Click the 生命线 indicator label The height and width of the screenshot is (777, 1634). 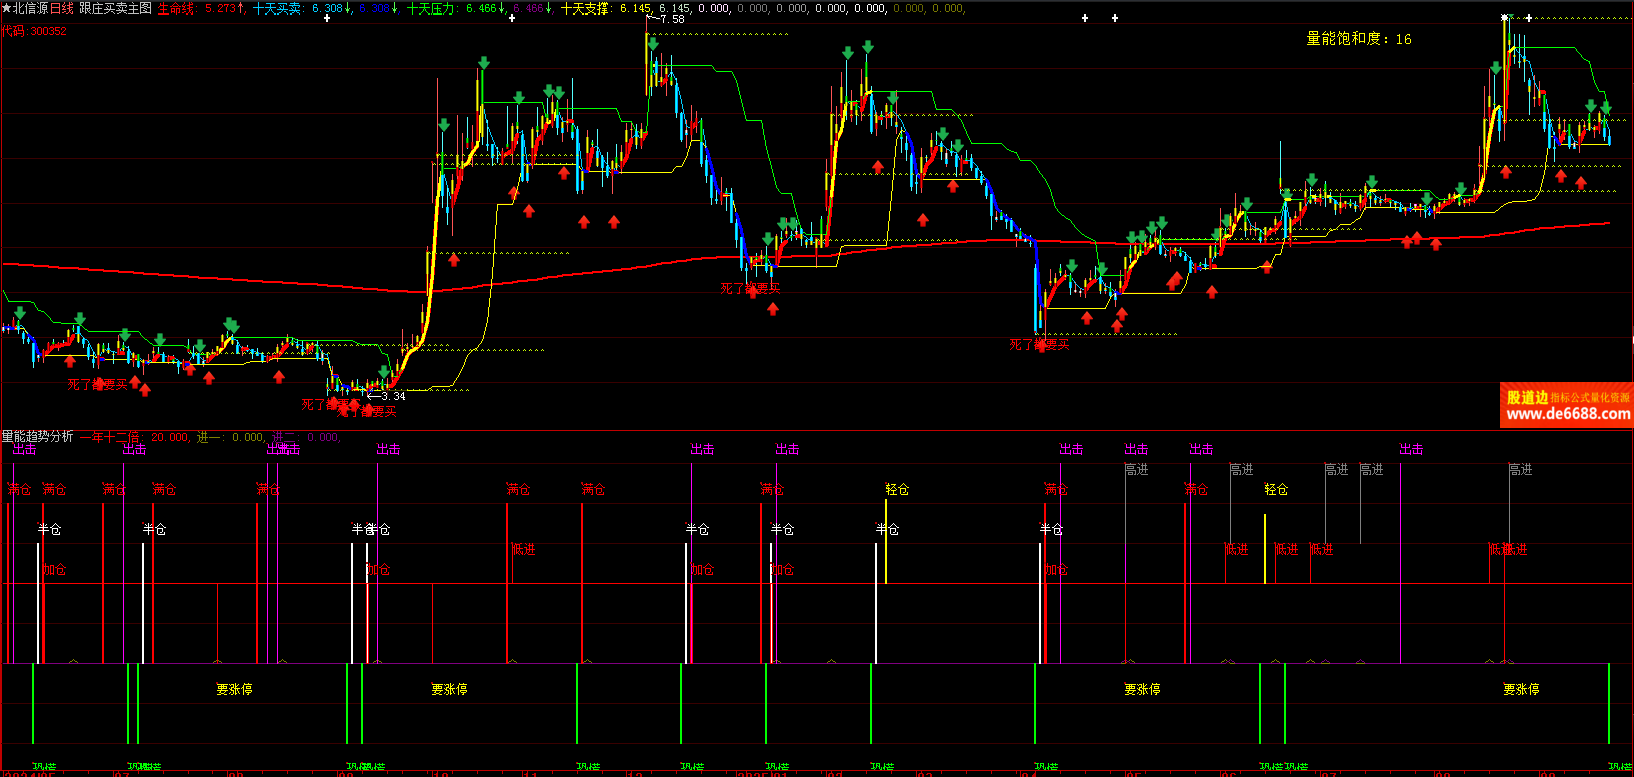click(x=177, y=8)
